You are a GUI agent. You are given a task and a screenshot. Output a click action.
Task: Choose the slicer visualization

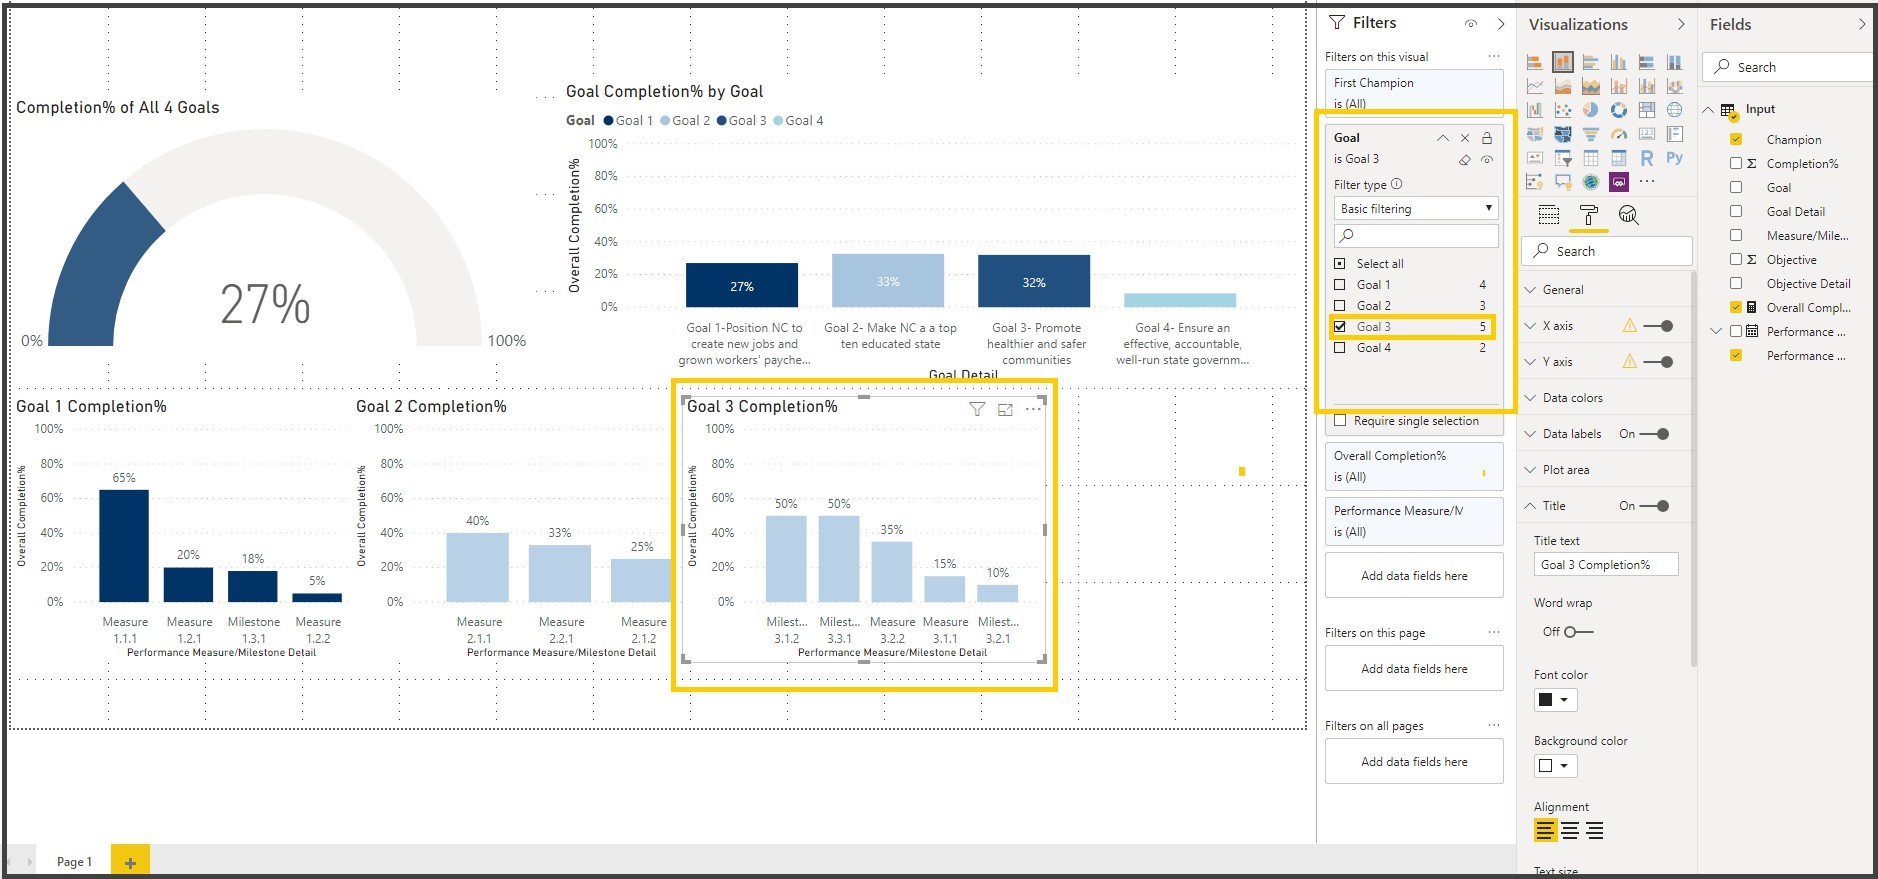tap(1563, 158)
